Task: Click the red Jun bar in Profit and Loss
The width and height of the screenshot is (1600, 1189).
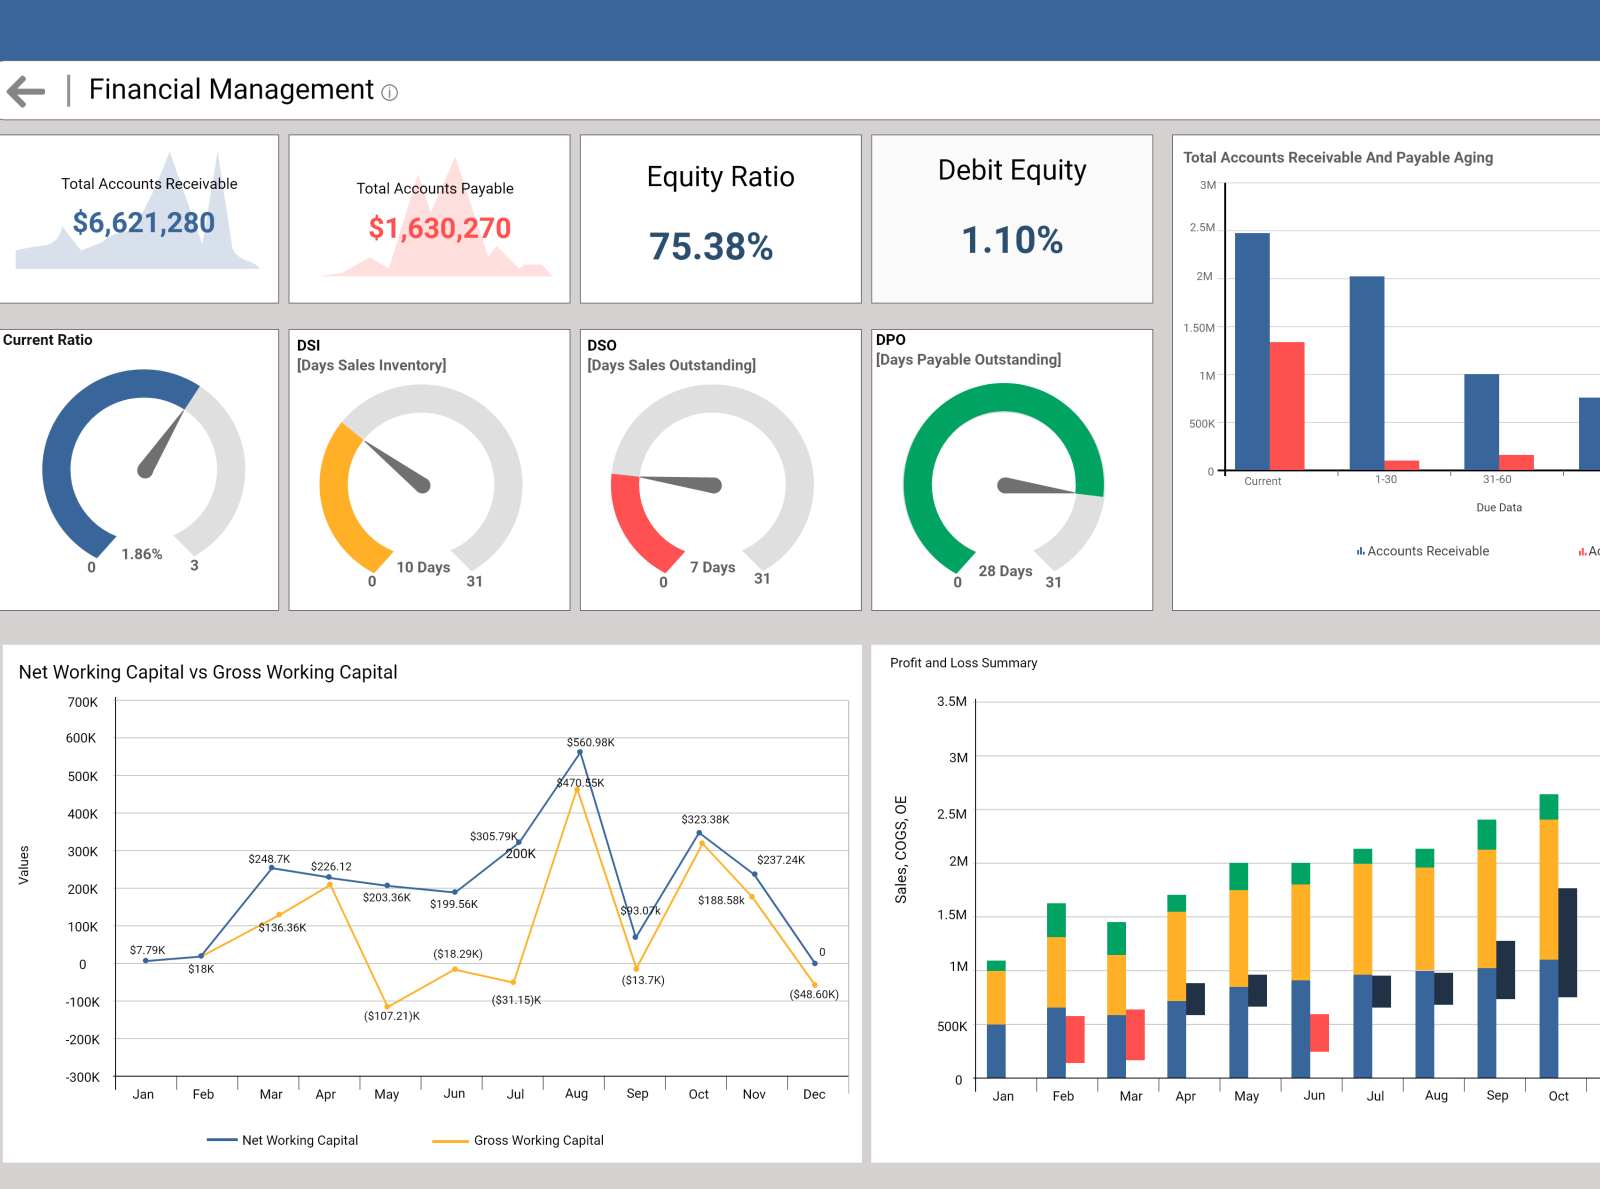Action: [1319, 1033]
